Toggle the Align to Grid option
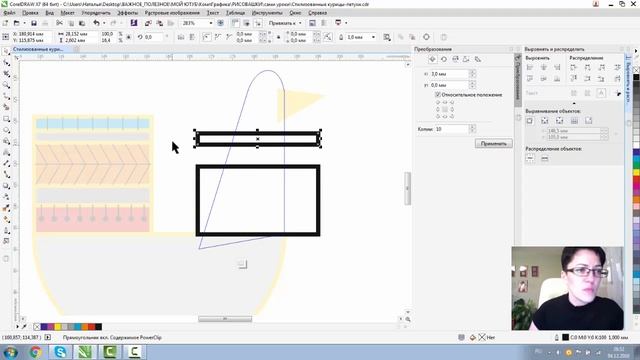This screenshot has height=360, width=640. (574, 121)
